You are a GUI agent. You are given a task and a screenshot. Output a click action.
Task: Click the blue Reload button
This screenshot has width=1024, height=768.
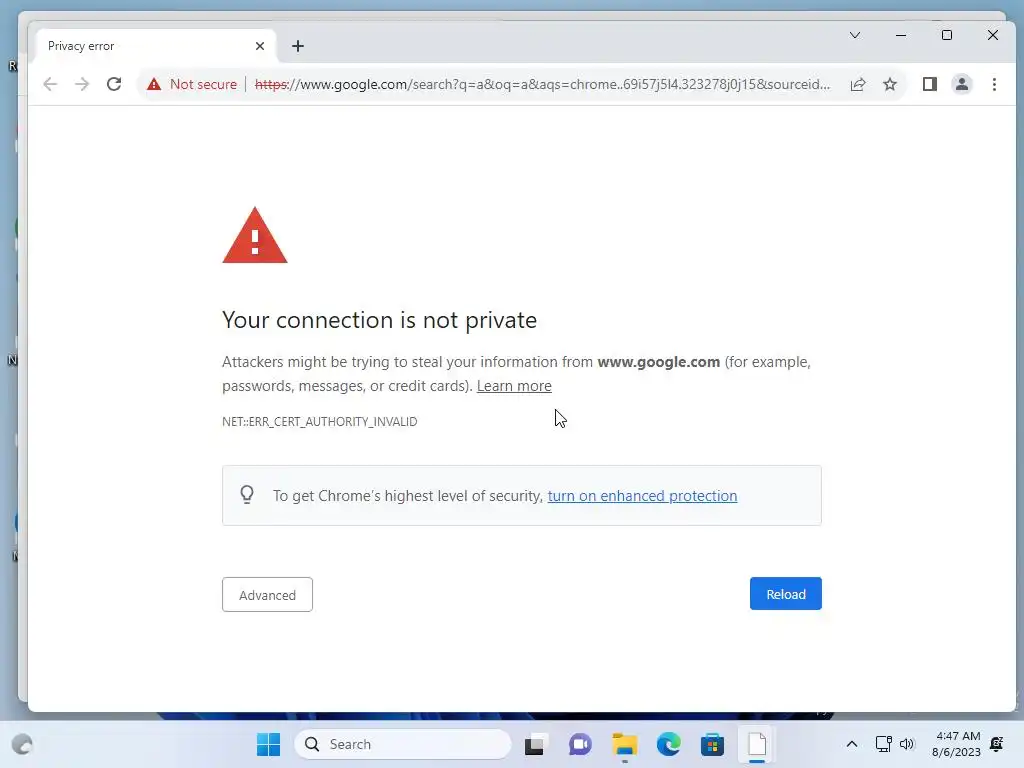coord(786,594)
